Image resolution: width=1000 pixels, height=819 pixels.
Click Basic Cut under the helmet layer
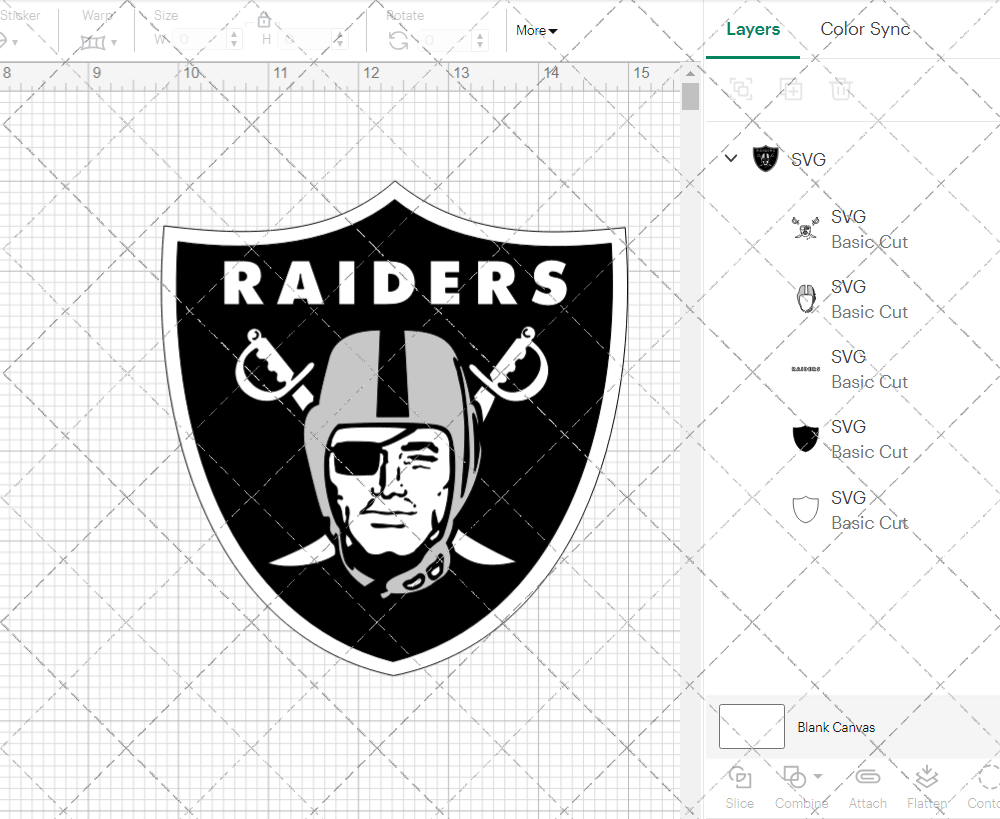[x=869, y=312]
